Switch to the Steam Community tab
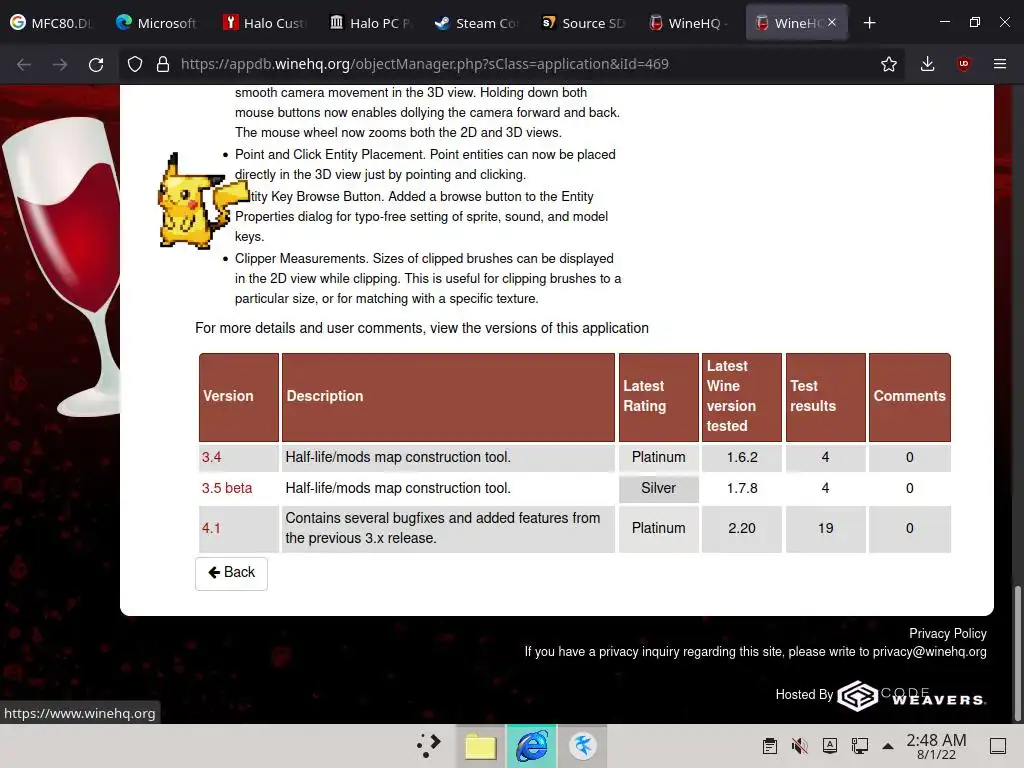This screenshot has width=1024, height=768. [476, 23]
